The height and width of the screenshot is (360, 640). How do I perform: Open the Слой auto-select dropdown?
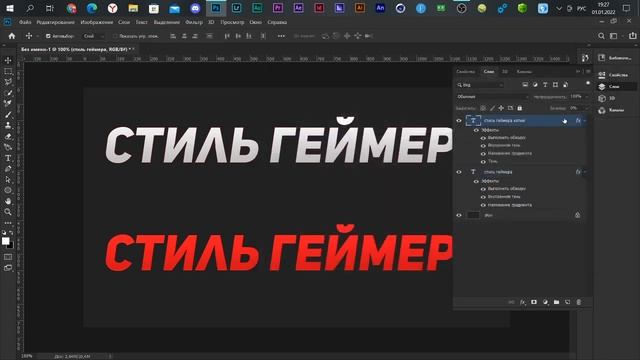93,36
